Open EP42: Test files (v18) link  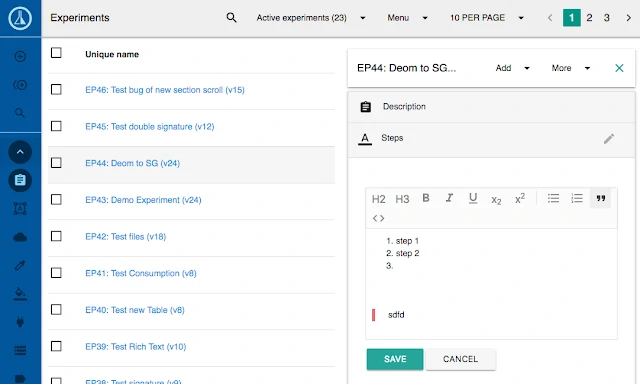click(125, 236)
